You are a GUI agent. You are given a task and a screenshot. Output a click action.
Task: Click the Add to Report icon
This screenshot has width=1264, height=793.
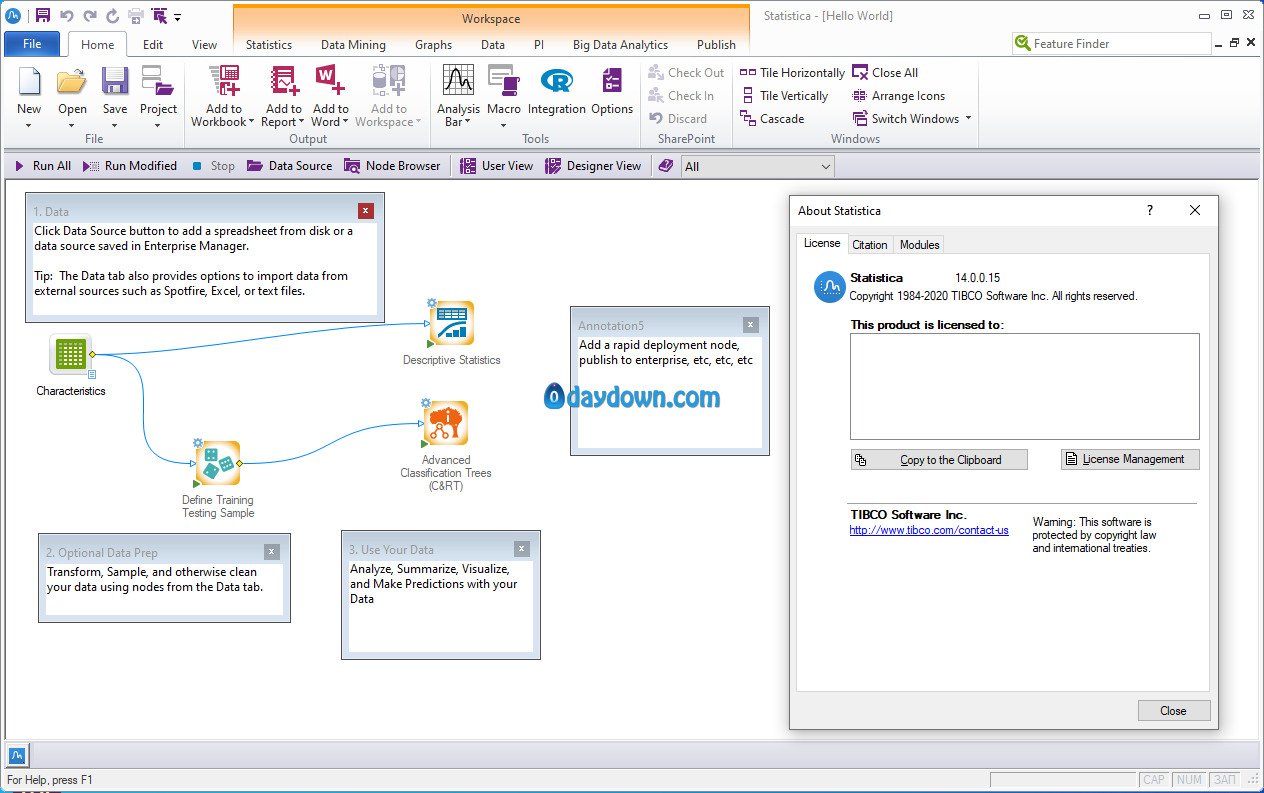(x=284, y=82)
